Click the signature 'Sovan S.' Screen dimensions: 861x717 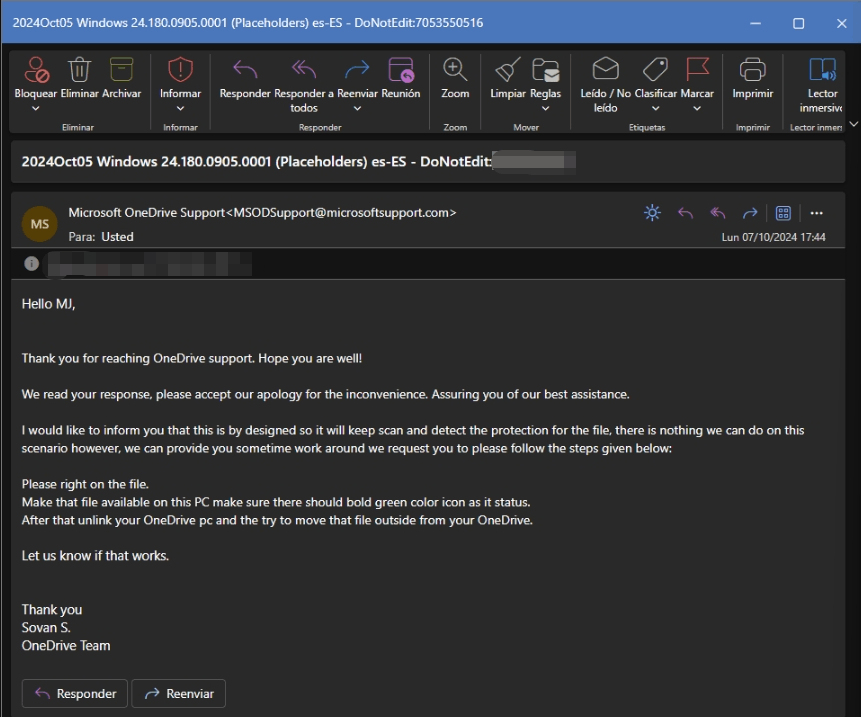click(46, 628)
